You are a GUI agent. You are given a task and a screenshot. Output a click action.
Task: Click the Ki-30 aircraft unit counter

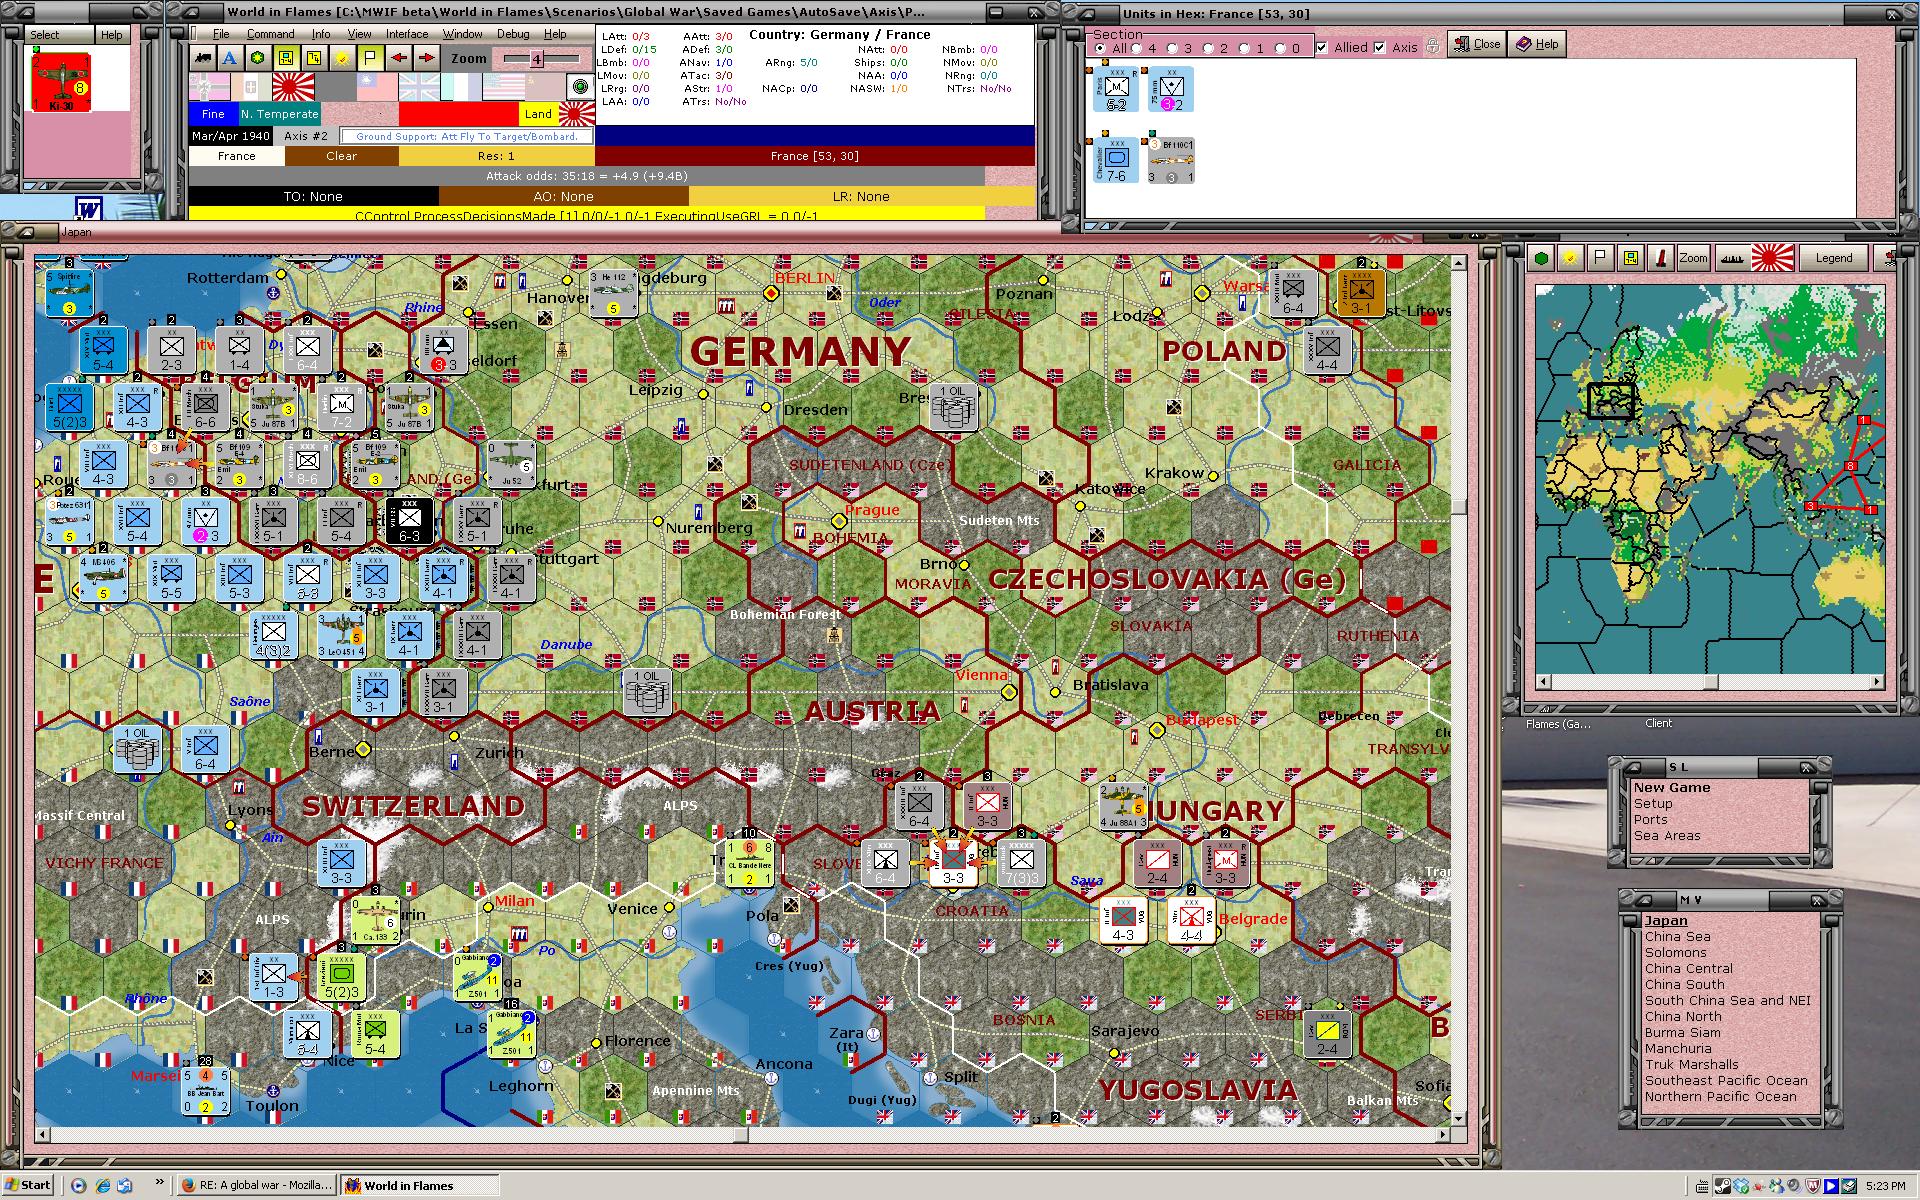coord(62,82)
